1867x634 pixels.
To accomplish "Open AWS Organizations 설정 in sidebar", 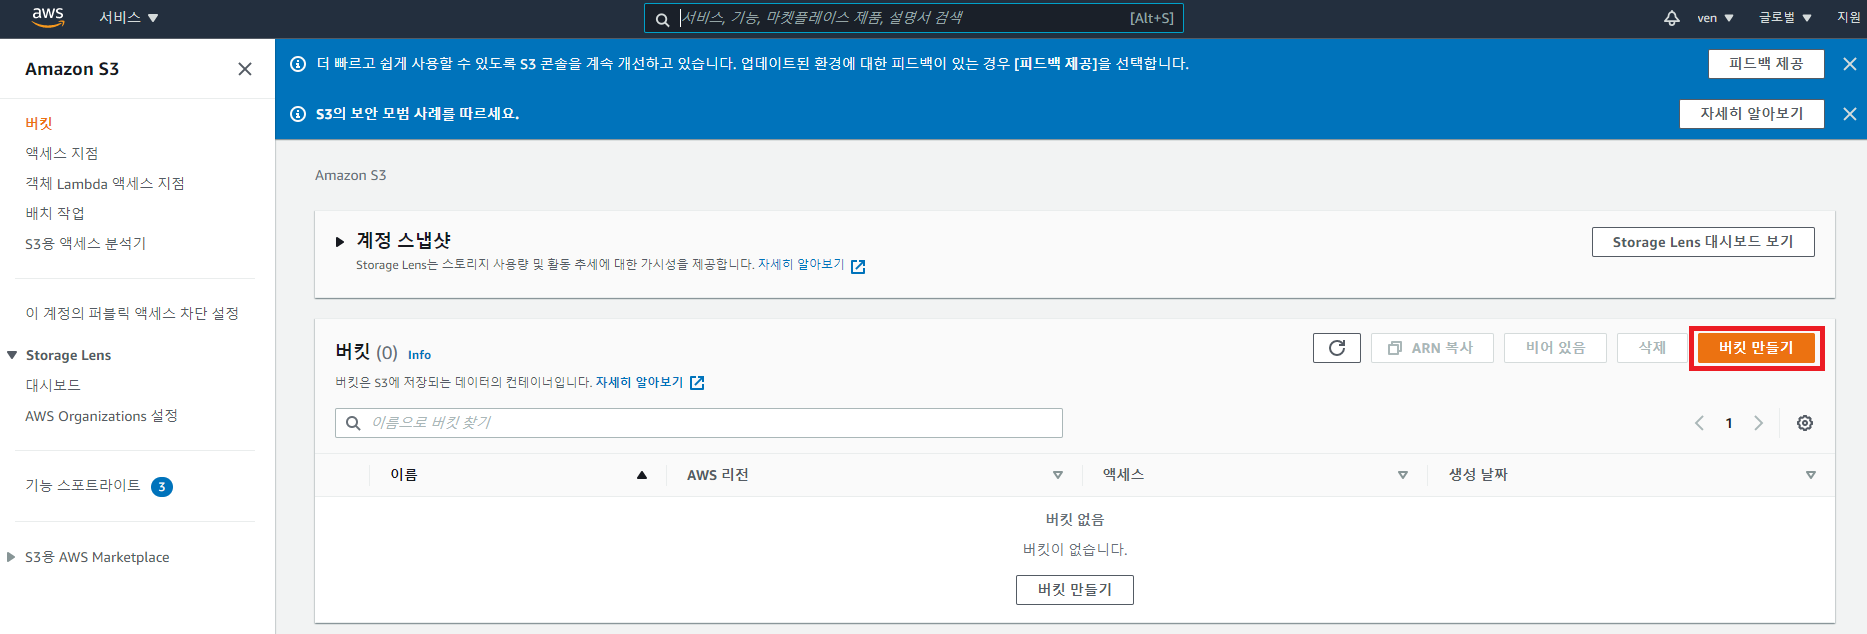I will click(x=101, y=416).
